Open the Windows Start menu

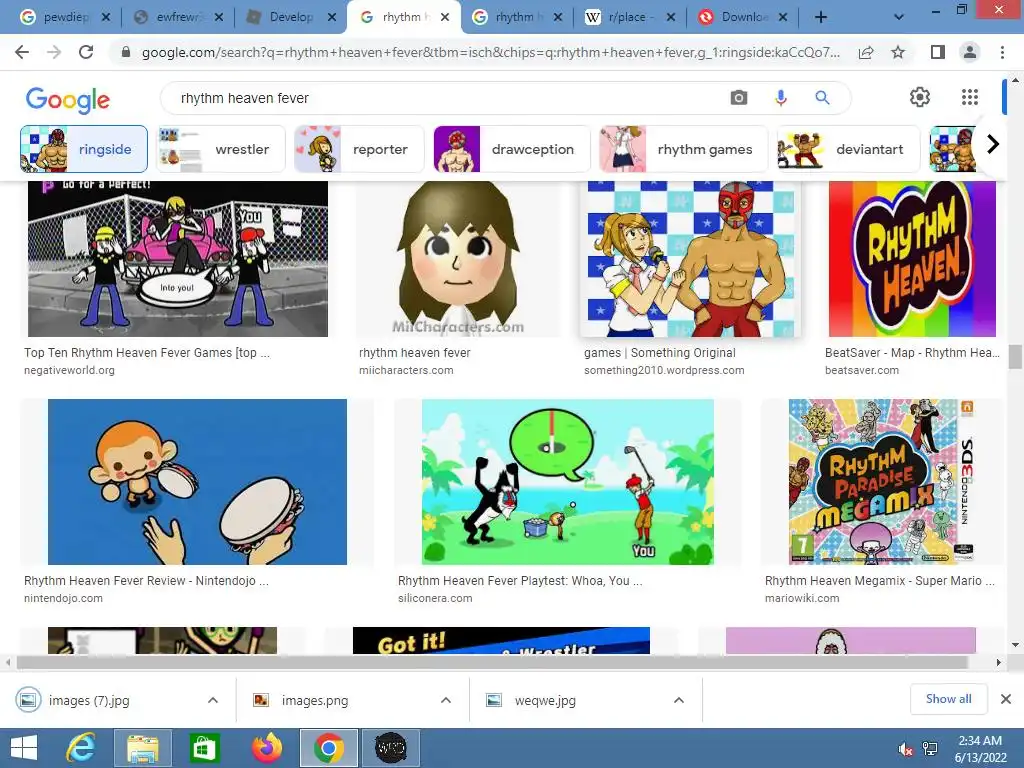pyautogui.click(x=24, y=748)
